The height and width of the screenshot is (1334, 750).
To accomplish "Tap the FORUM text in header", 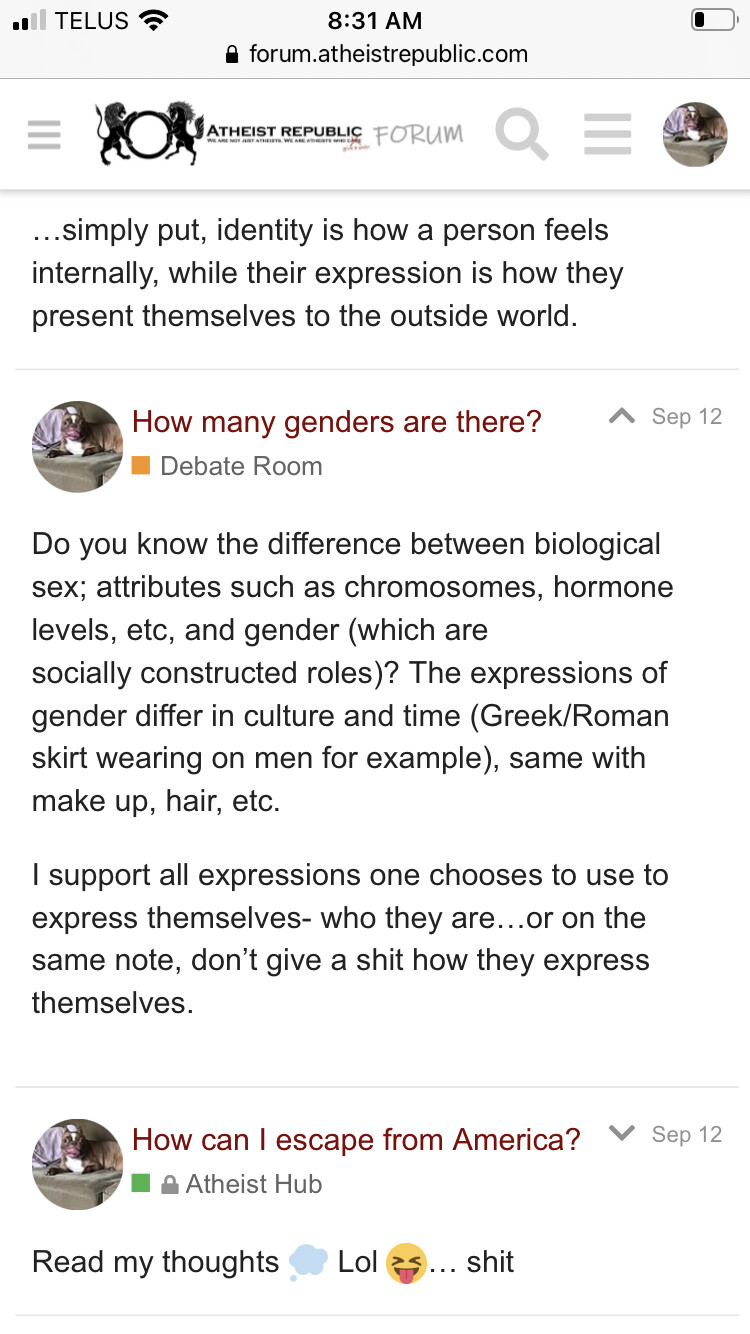I will coord(418,134).
